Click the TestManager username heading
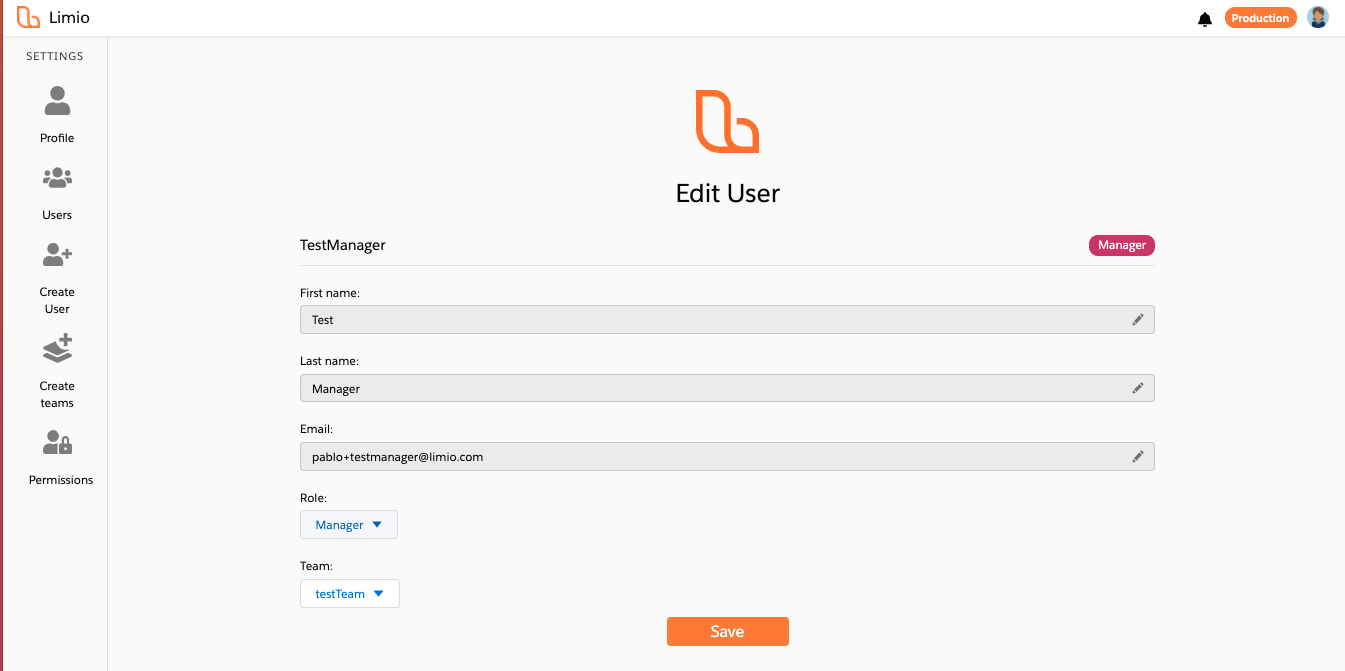 tap(343, 245)
